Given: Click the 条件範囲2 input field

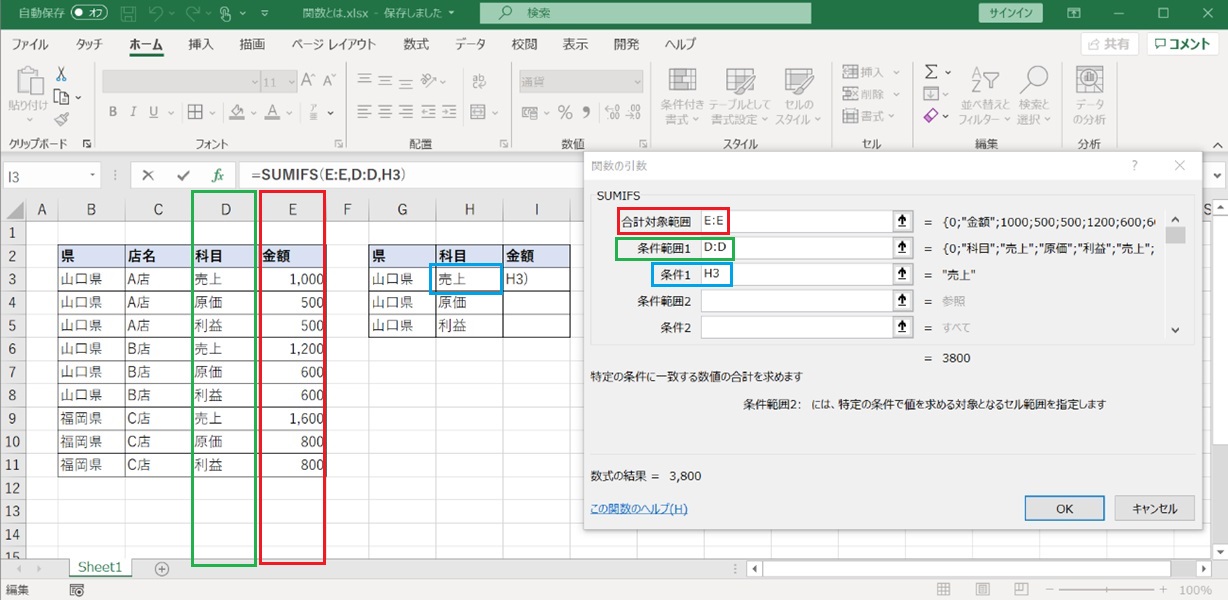Looking at the screenshot, I should 795,300.
